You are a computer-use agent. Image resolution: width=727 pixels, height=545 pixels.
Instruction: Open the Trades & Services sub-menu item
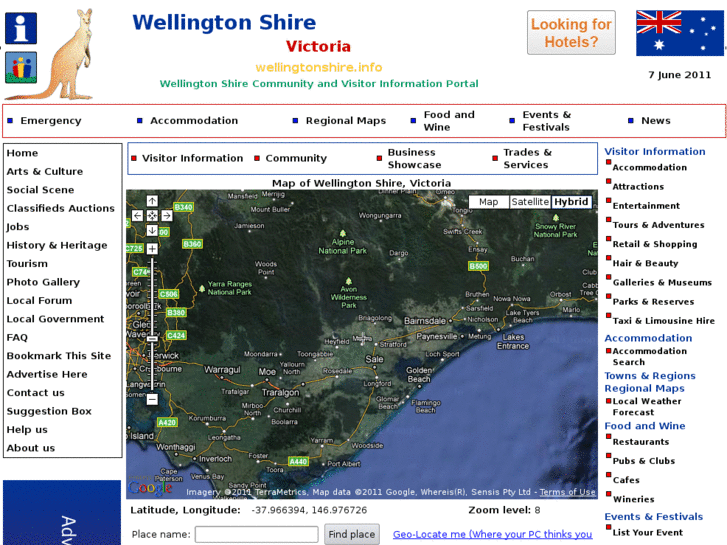coord(528,159)
